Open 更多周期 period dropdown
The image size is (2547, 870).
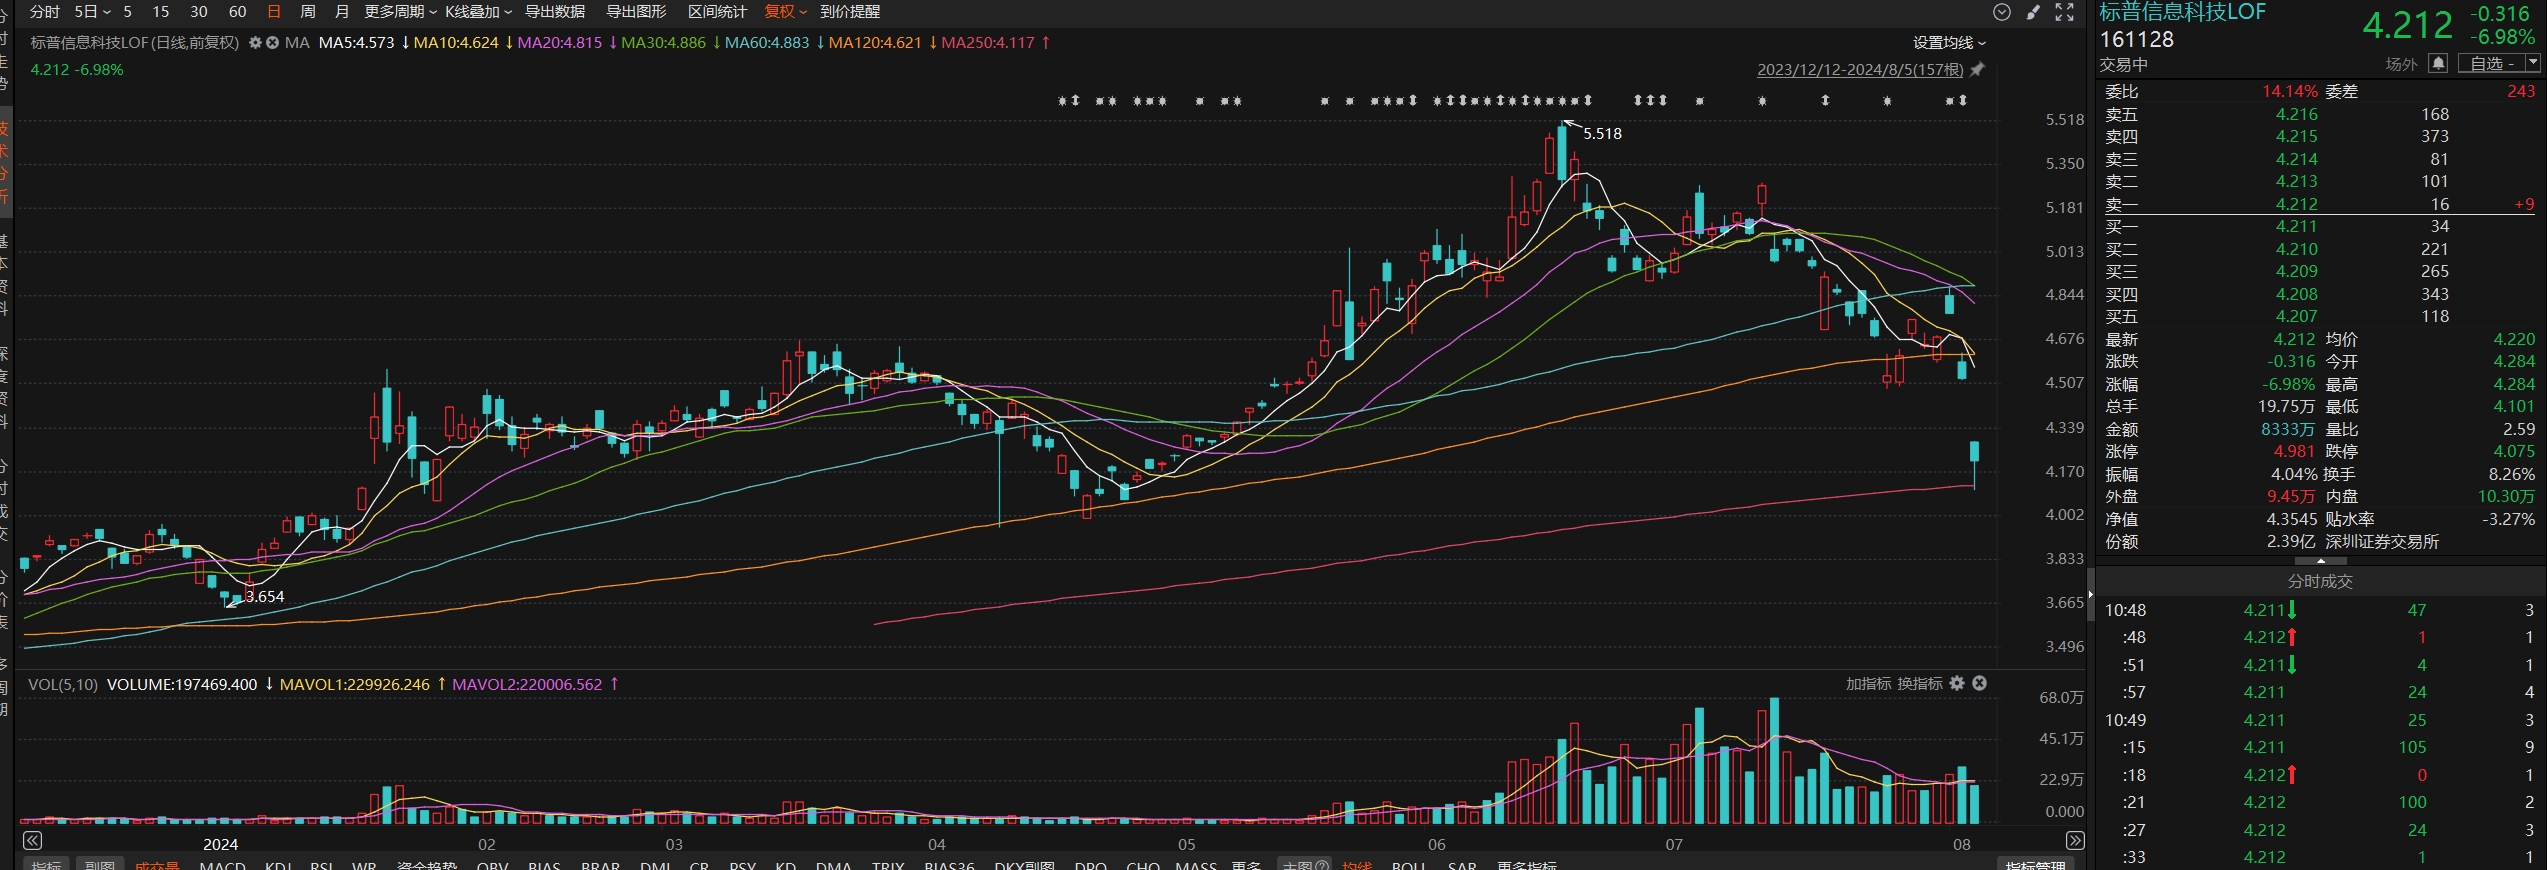[x=400, y=12]
